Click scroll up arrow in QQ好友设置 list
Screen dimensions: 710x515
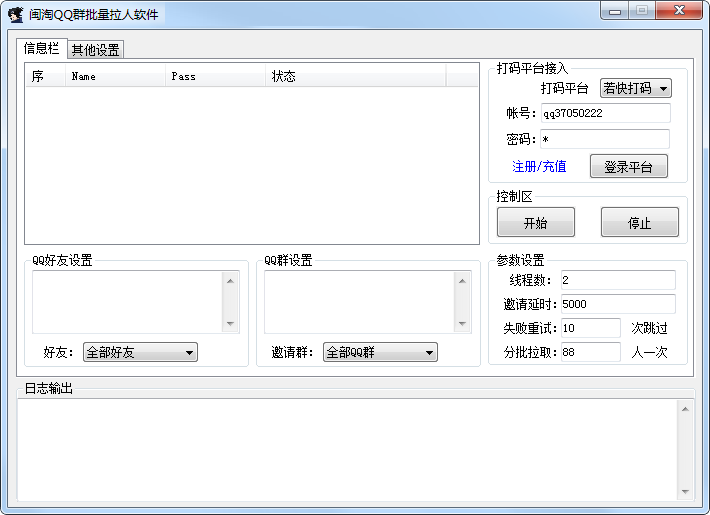(x=231, y=281)
